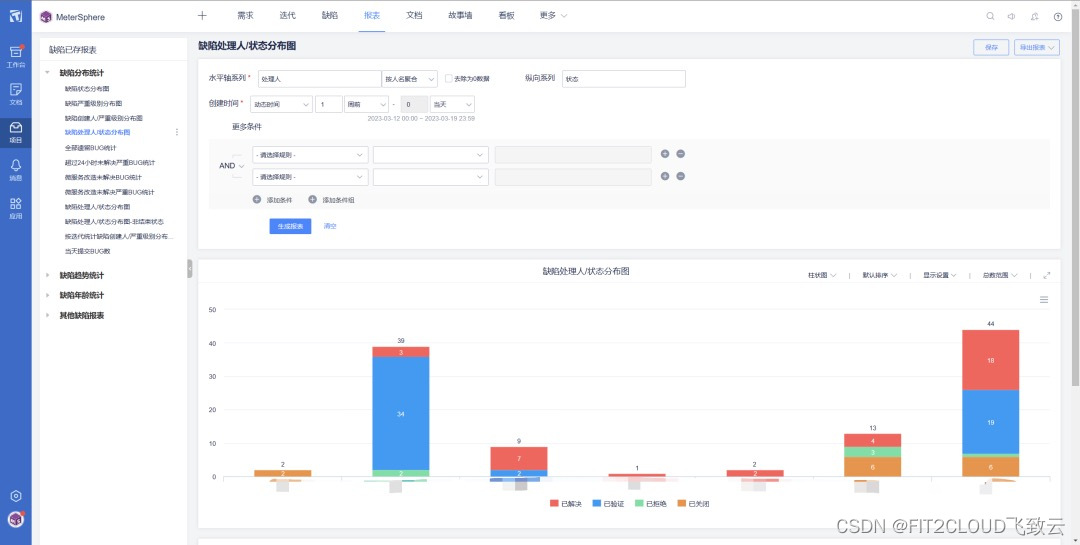Open the 消息 notifications bell icon
The height and width of the screenshot is (545, 1080).
tap(15, 169)
